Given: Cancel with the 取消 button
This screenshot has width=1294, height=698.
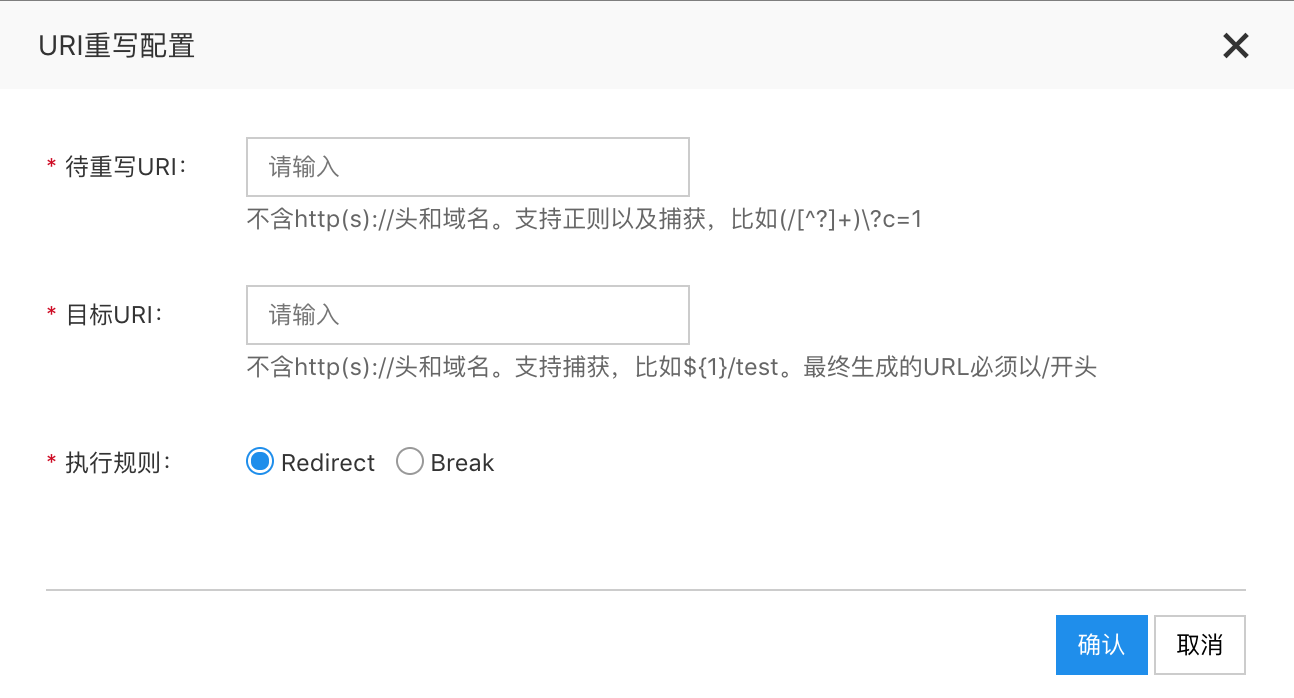Looking at the screenshot, I should coord(1200,645).
